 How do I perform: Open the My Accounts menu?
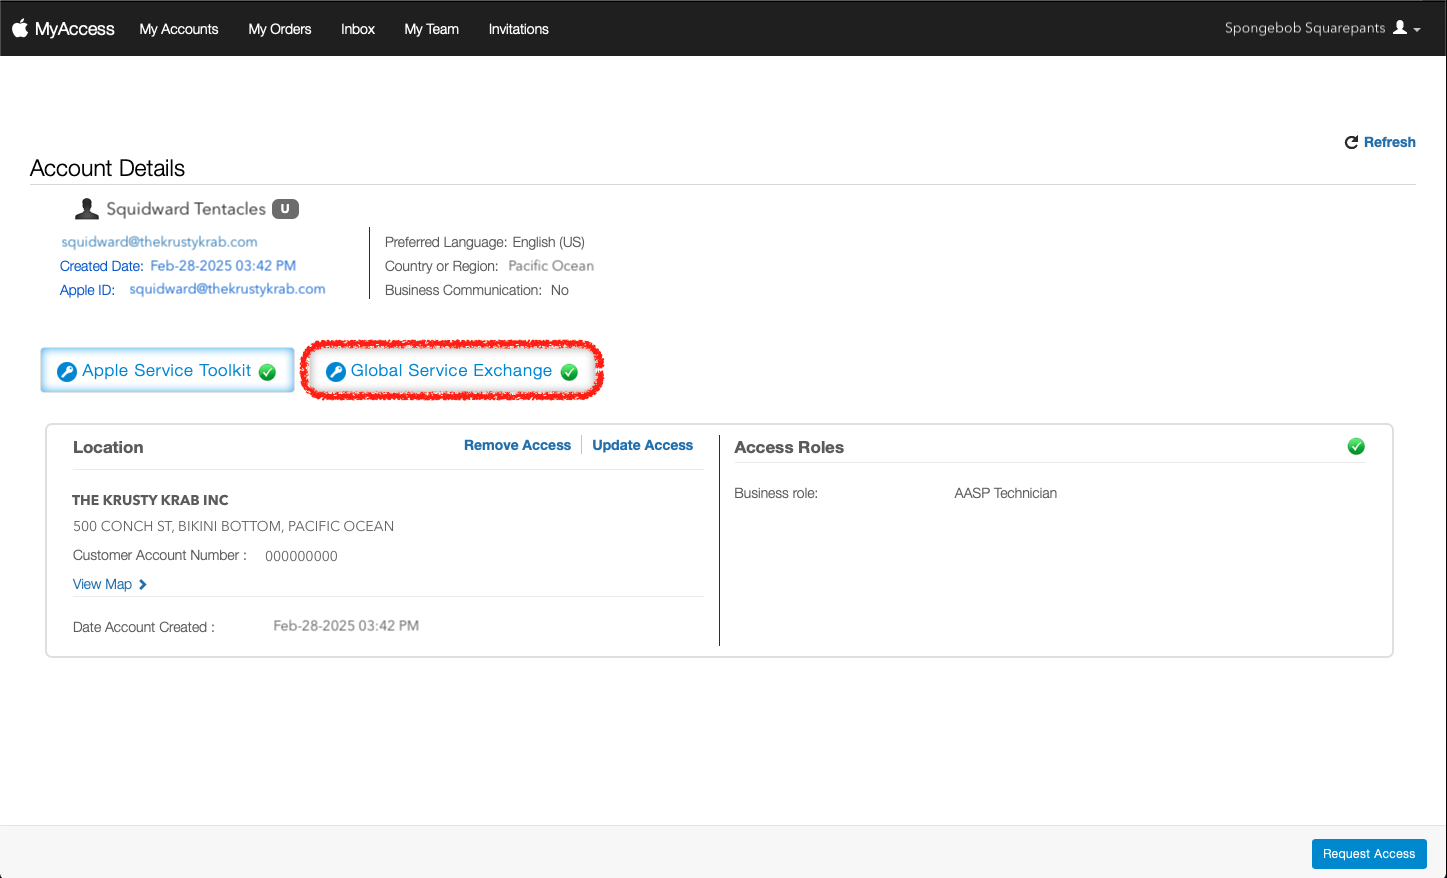[x=179, y=29]
